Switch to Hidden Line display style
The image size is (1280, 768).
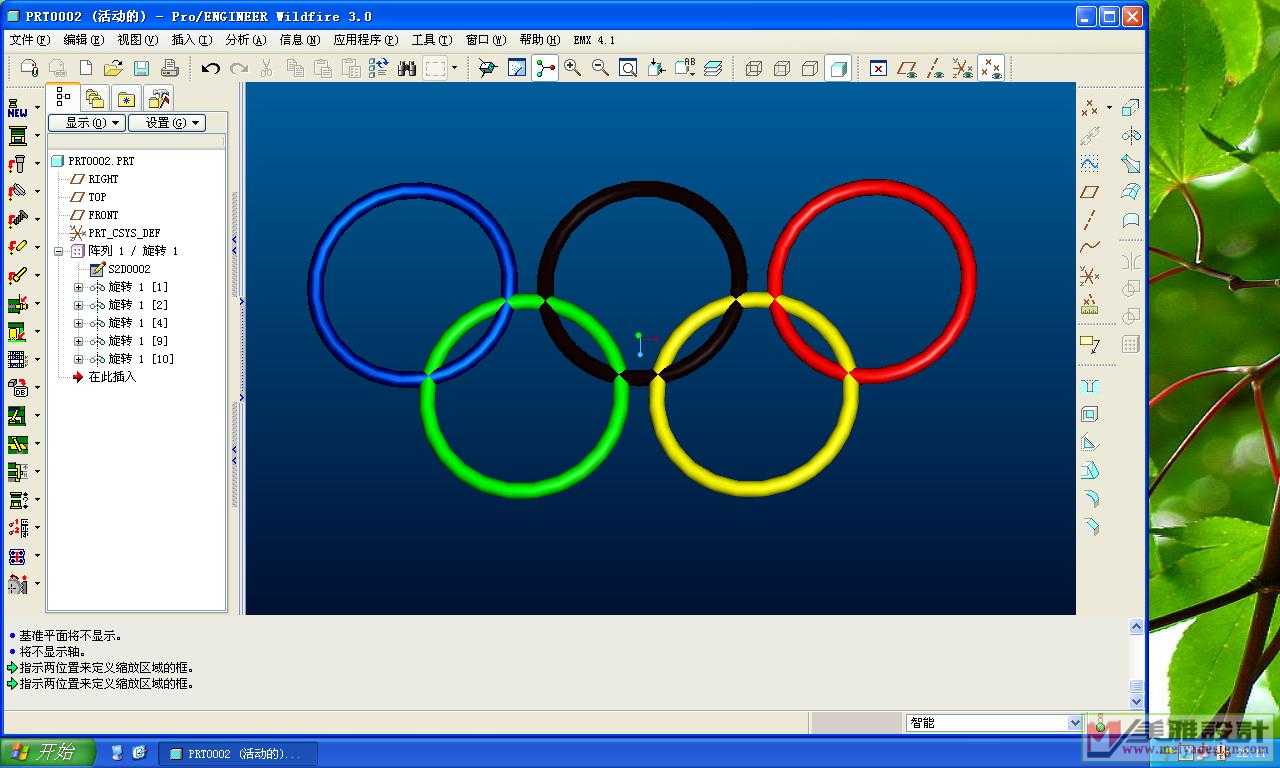click(x=782, y=68)
